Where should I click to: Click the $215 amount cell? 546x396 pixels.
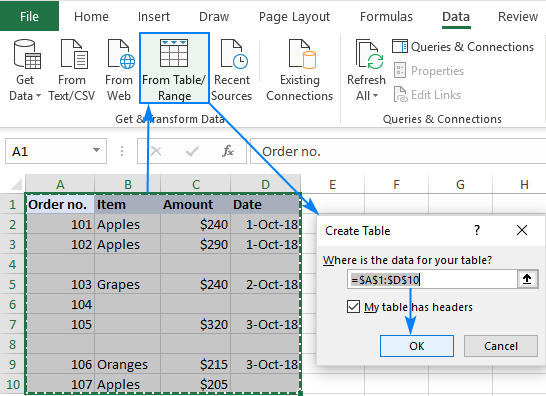point(196,364)
